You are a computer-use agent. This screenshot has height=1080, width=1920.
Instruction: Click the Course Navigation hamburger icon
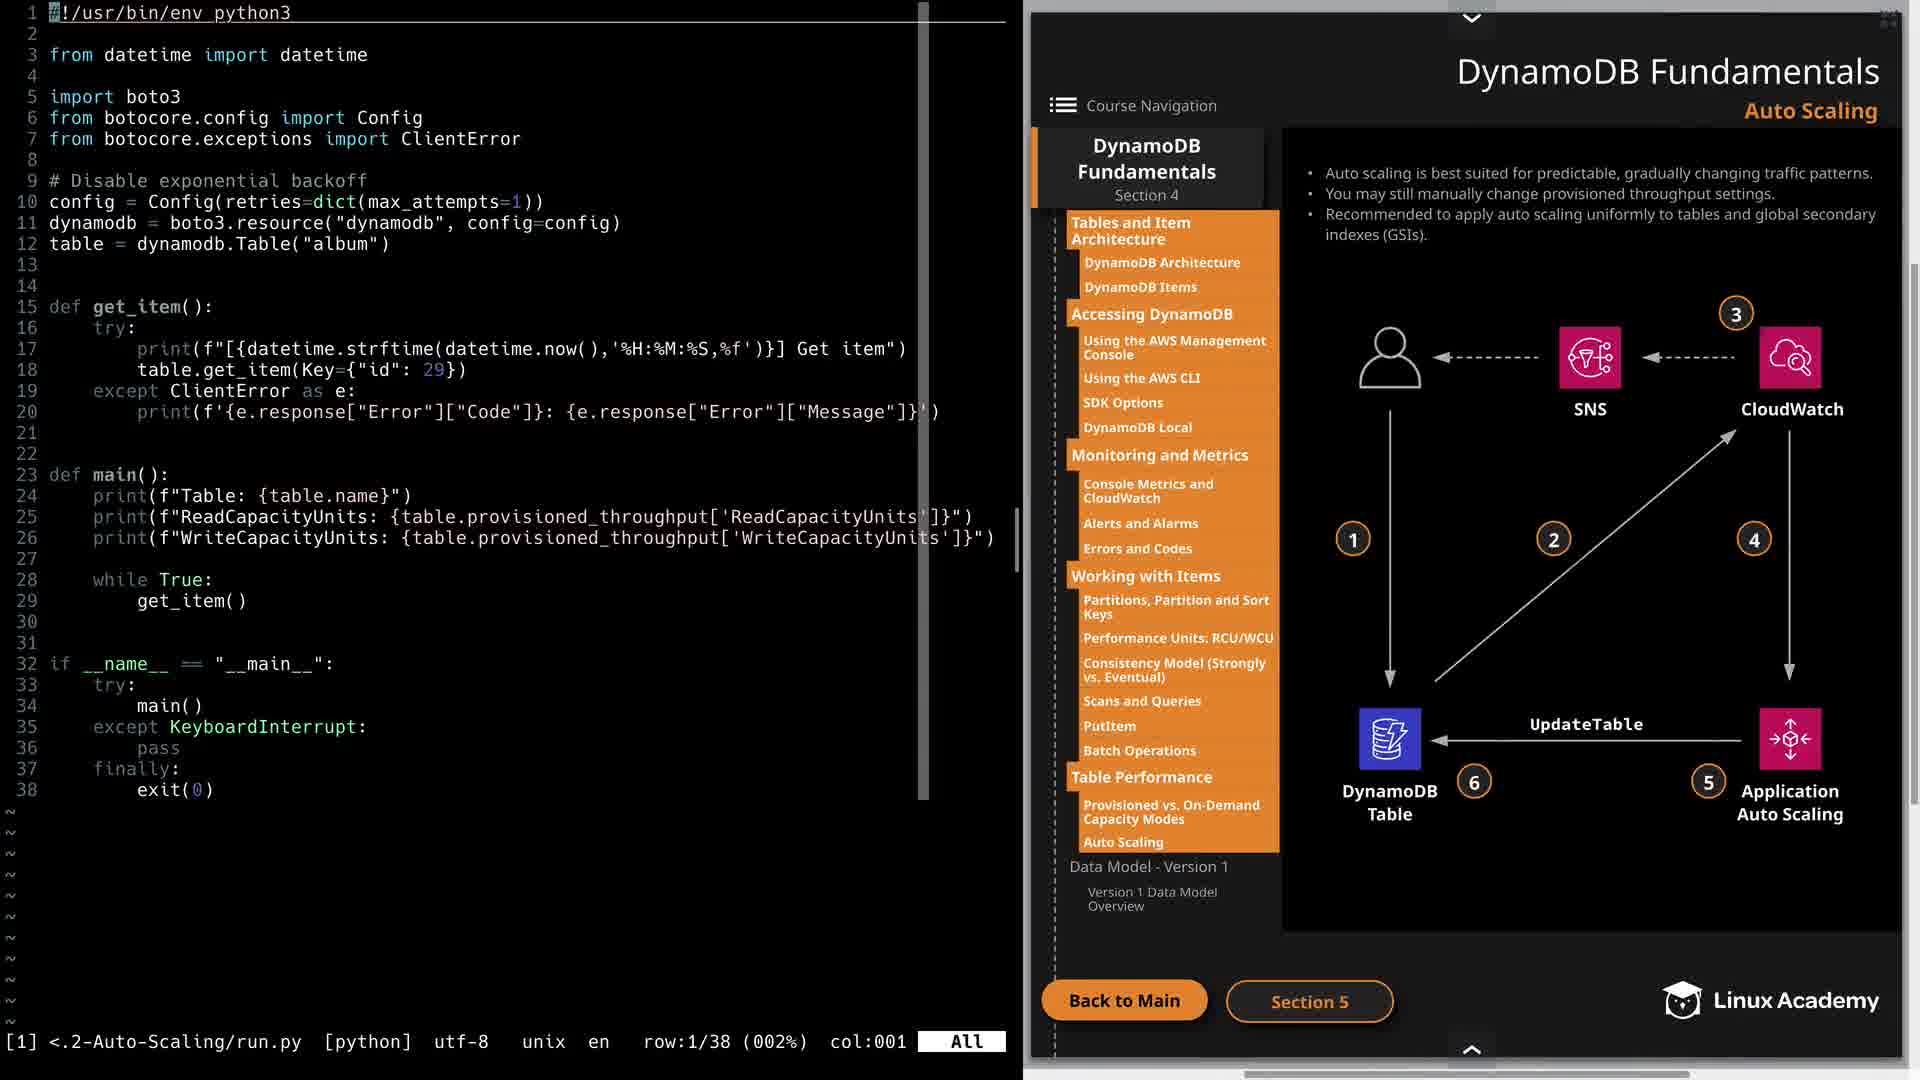[x=1062, y=105]
